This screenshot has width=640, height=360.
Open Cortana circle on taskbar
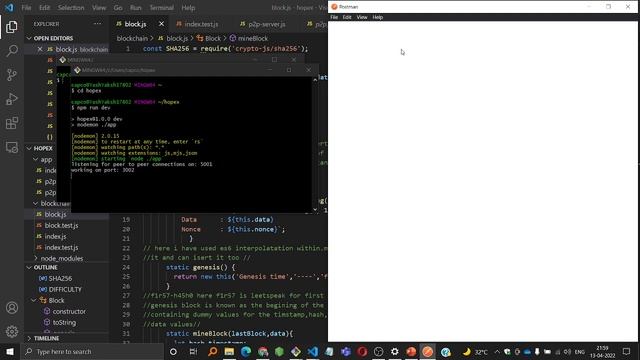tap(173, 351)
